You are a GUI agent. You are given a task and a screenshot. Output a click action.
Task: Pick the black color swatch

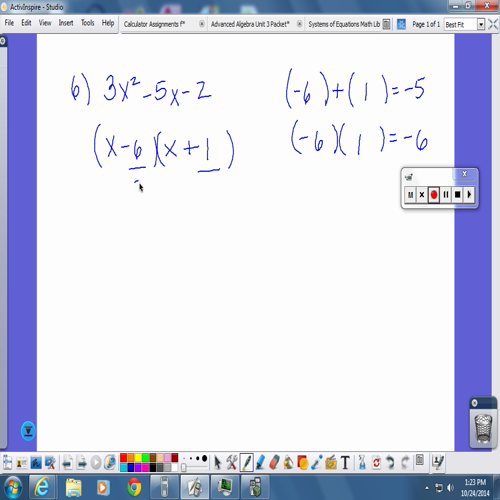153,467
